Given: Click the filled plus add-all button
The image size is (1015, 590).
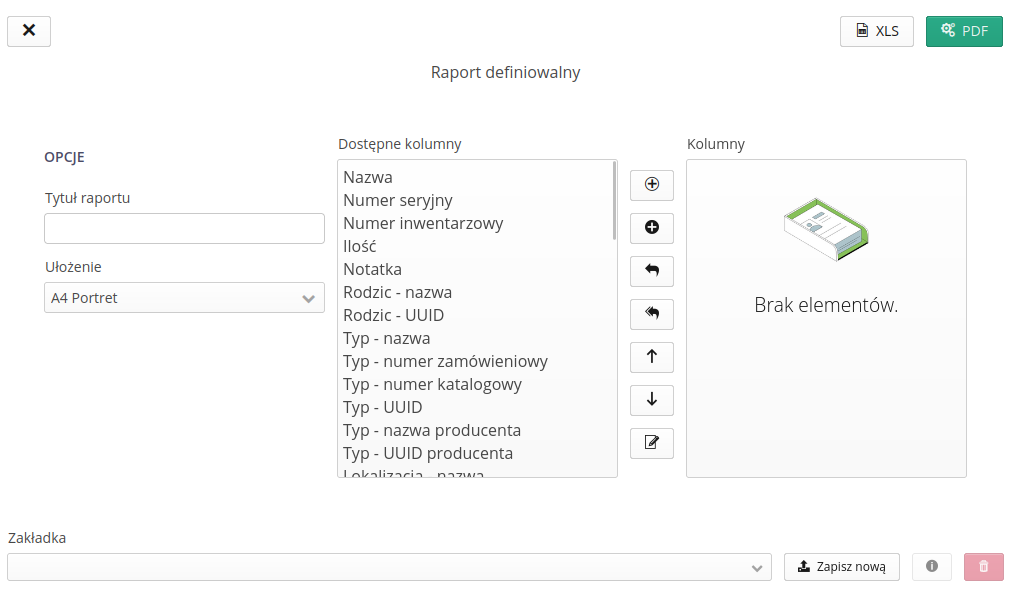Looking at the screenshot, I should coord(652,228).
